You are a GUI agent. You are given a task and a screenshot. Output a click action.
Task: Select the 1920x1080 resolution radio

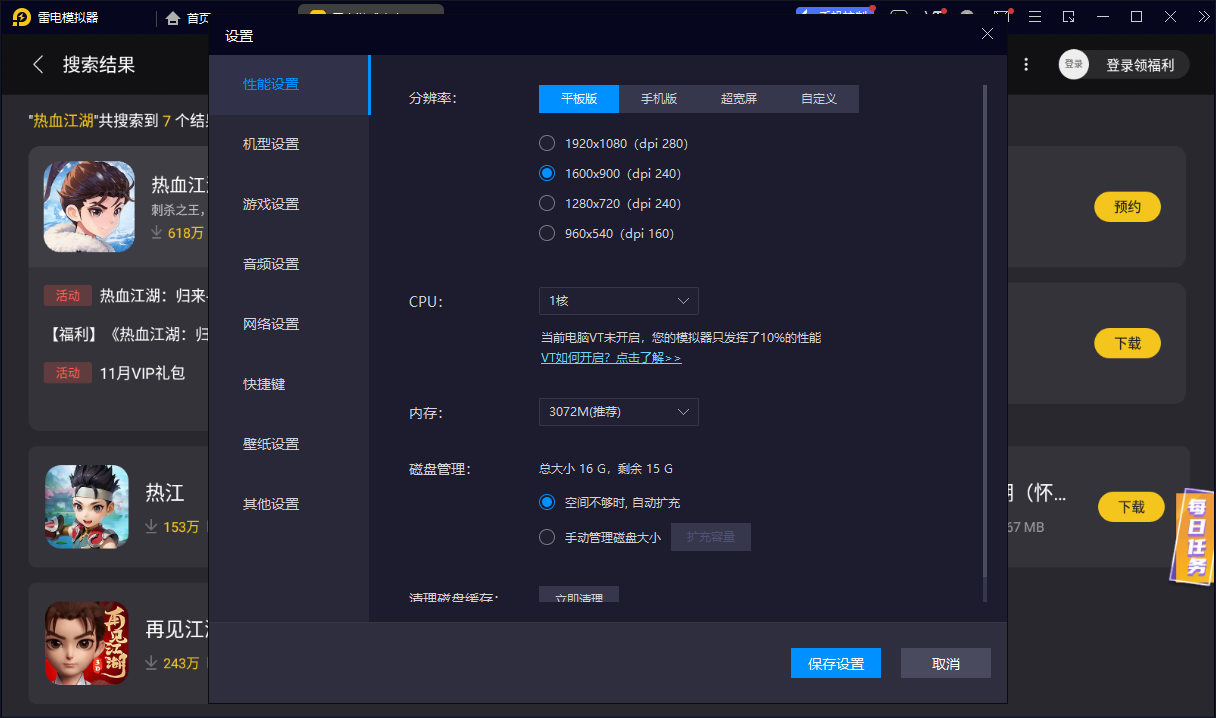[x=547, y=143]
